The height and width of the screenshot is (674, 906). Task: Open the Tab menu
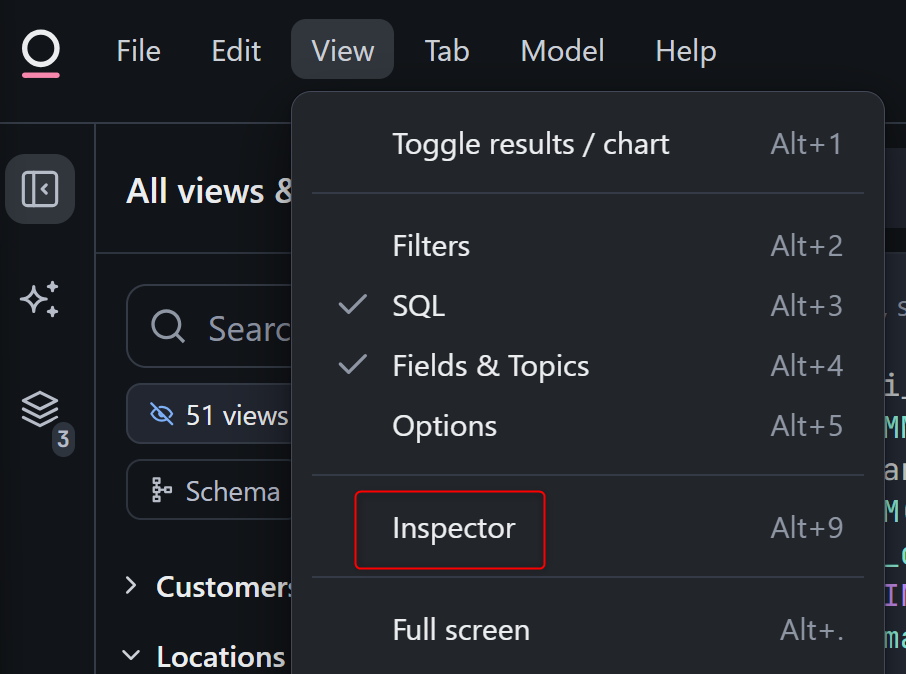click(446, 51)
